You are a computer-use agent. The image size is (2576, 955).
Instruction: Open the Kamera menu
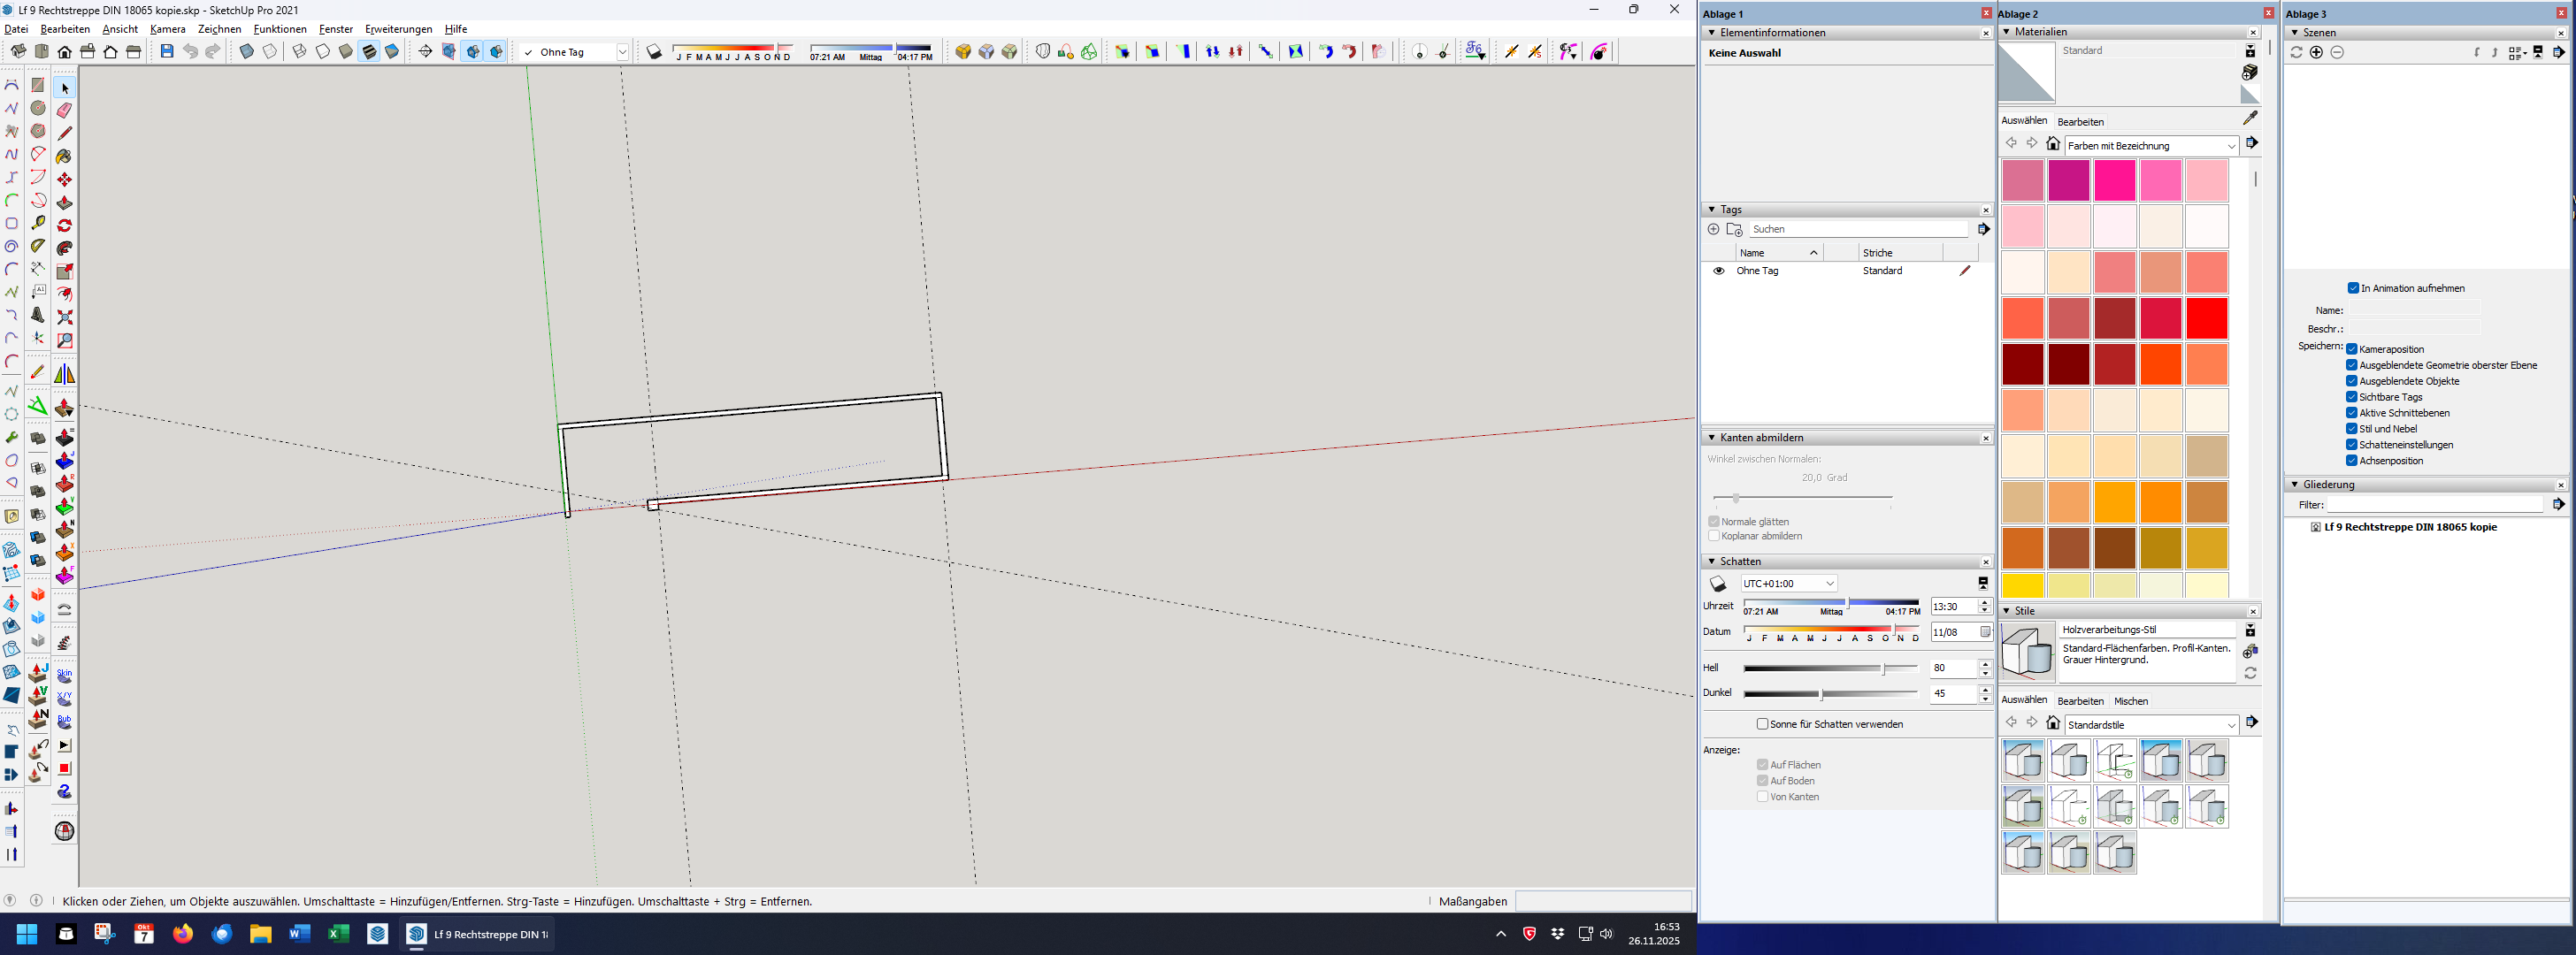tap(167, 29)
